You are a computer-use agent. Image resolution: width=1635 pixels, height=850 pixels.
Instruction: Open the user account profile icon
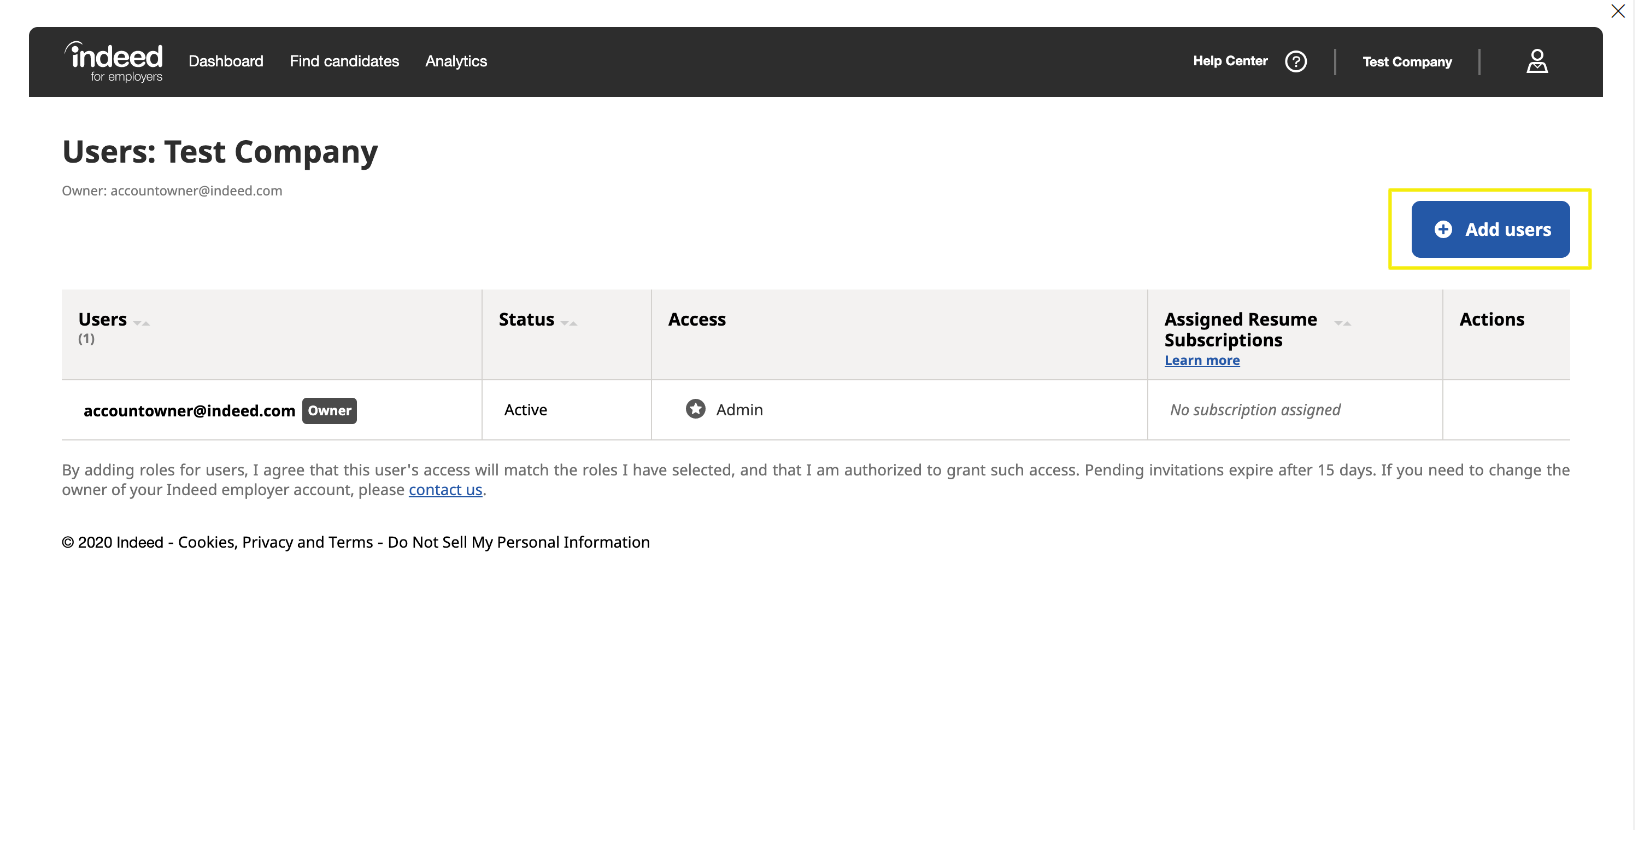1537,62
